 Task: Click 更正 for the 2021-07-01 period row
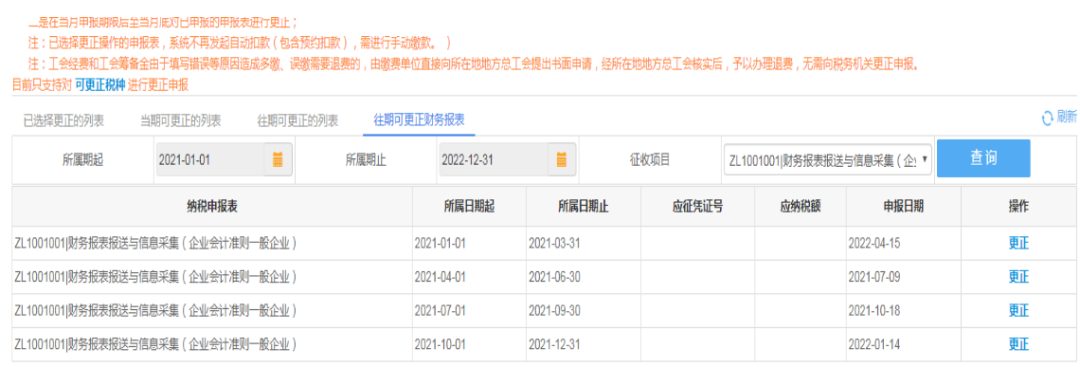click(x=1018, y=311)
